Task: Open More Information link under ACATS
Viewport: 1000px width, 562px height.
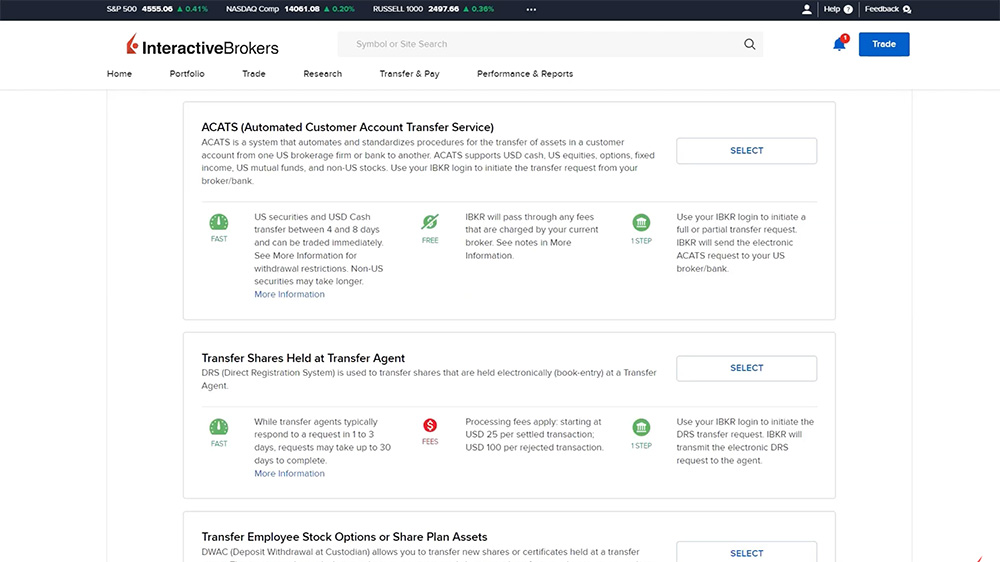Action: 289,295
